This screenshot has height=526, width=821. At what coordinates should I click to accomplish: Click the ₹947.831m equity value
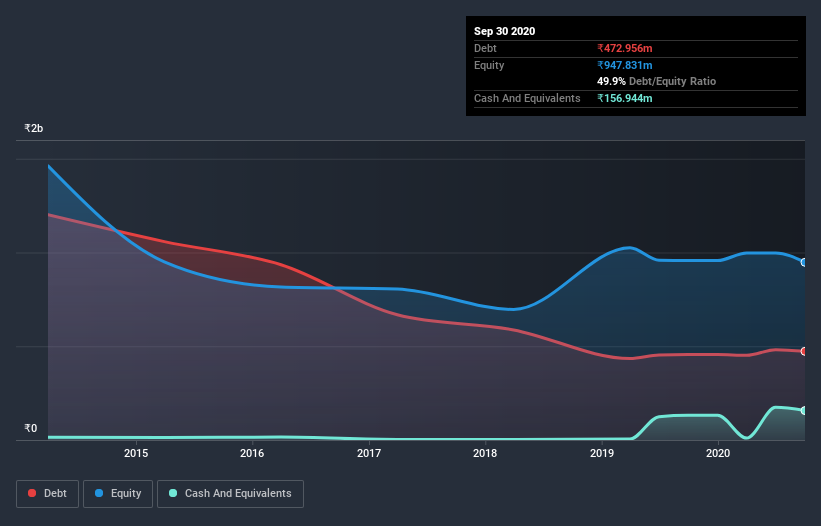[625, 65]
